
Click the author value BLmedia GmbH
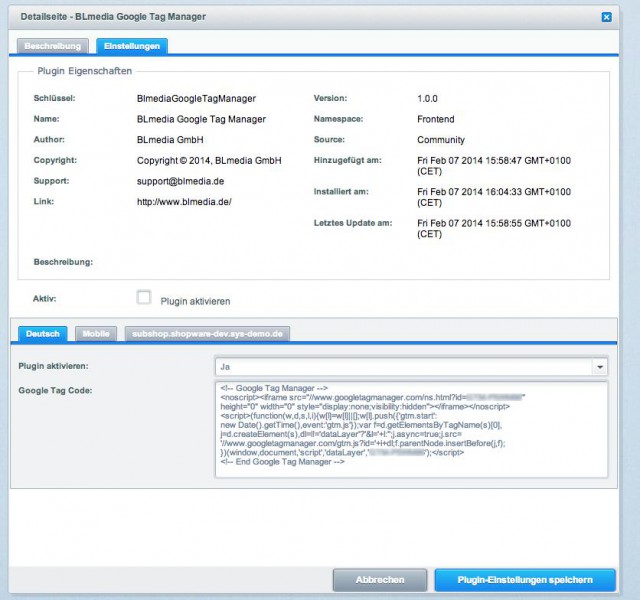tap(170, 140)
